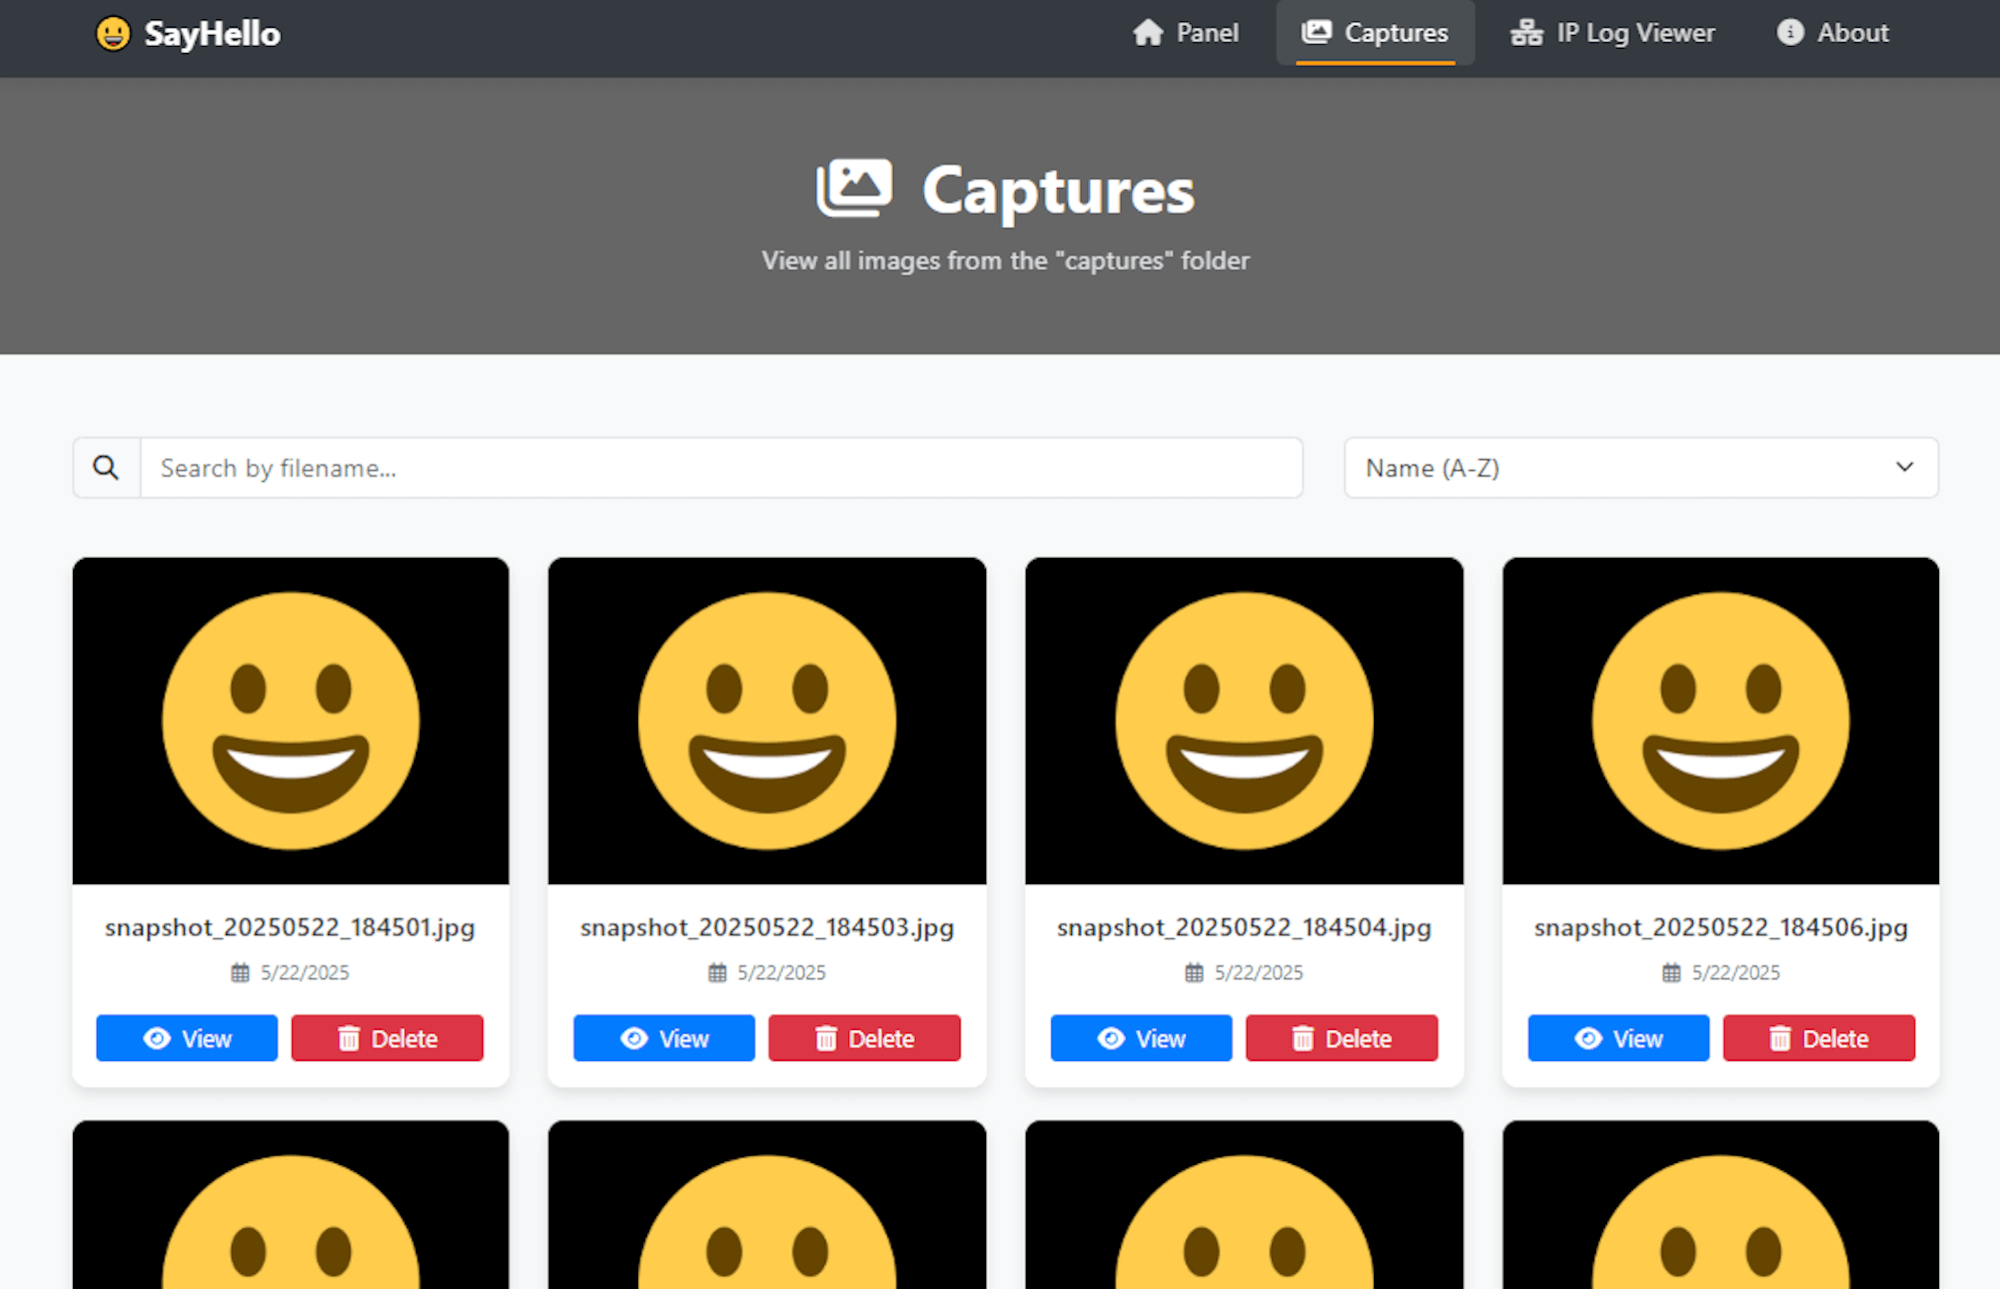Click 5/22/2025 date under snapshot_20250522_184506.jpg
Image resolution: width=2000 pixels, height=1289 pixels.
[x=1736, y=973]
